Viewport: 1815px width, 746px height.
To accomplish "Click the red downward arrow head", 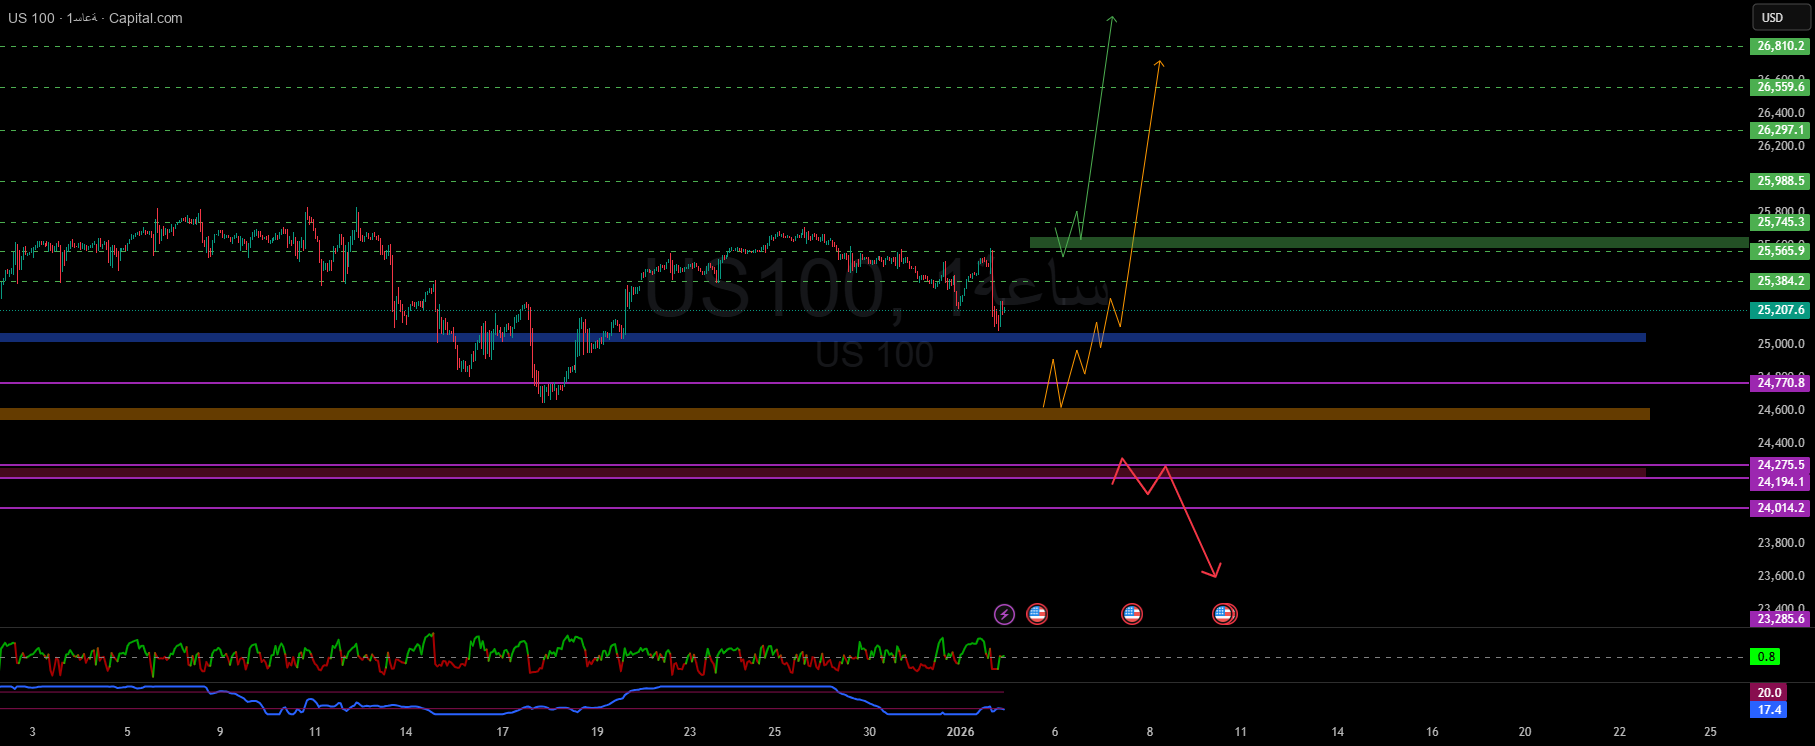I will 1214,573.
